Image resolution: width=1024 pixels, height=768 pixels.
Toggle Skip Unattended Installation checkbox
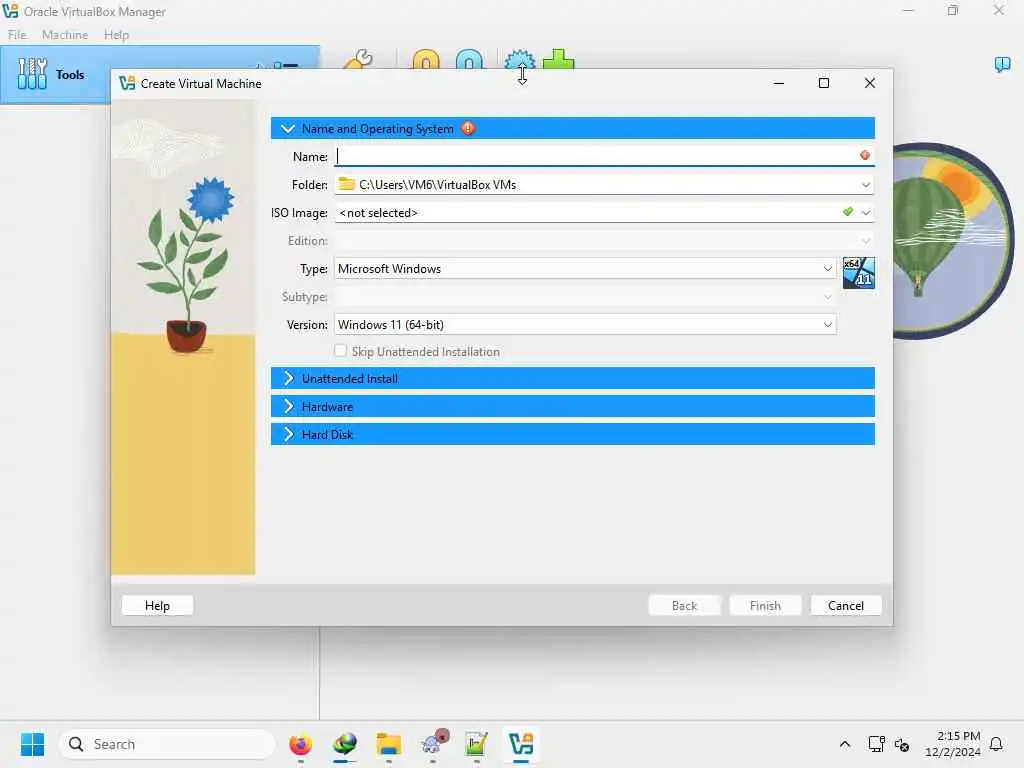(340, 351)
